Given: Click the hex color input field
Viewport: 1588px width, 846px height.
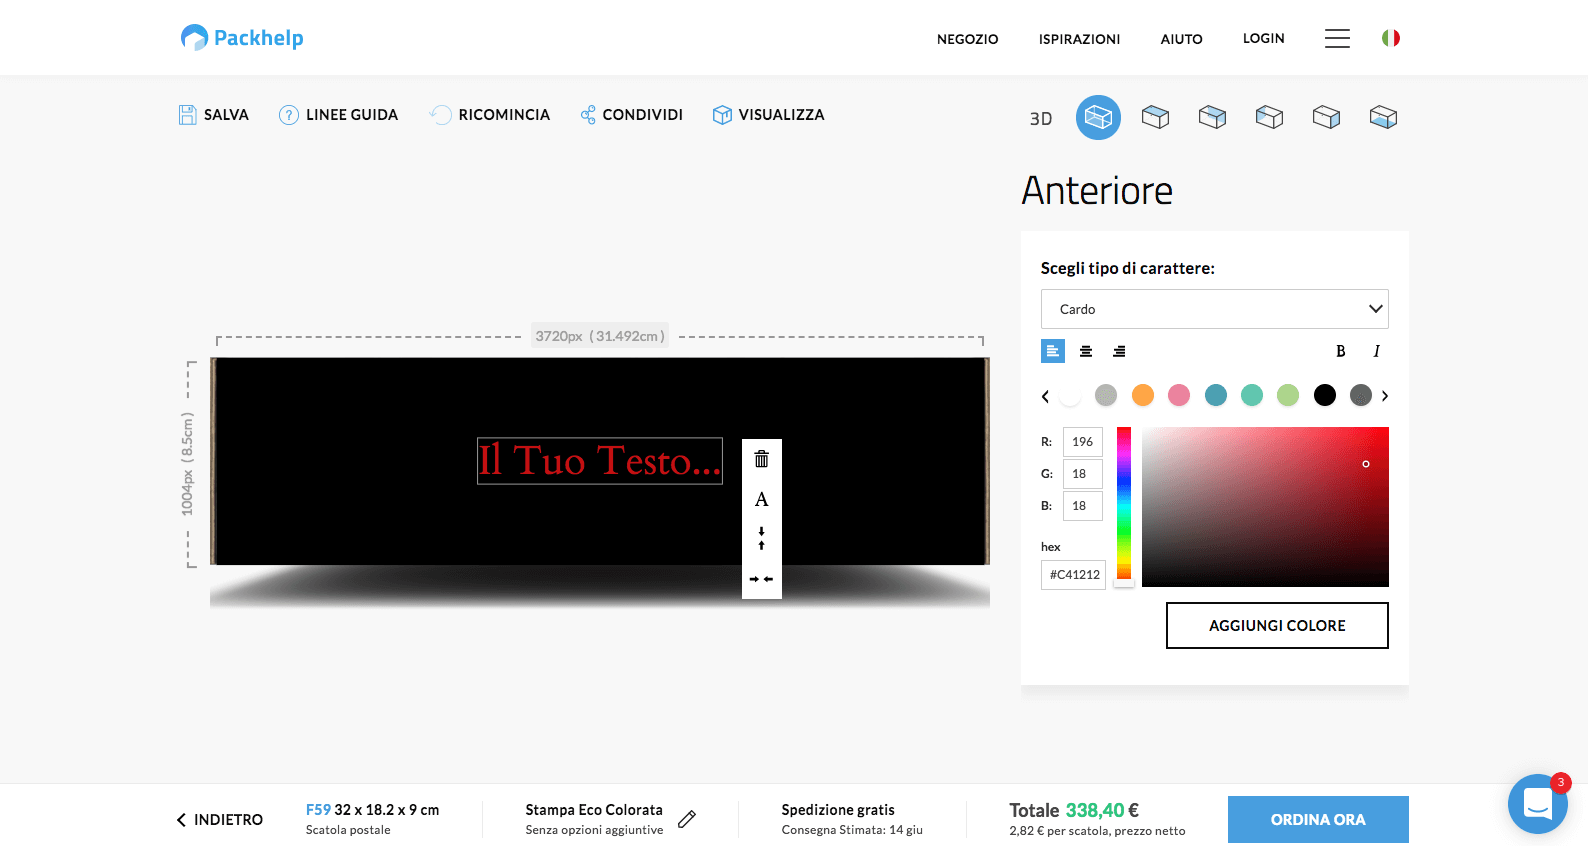Looking at the screenshot, I should coord(1073,575).
